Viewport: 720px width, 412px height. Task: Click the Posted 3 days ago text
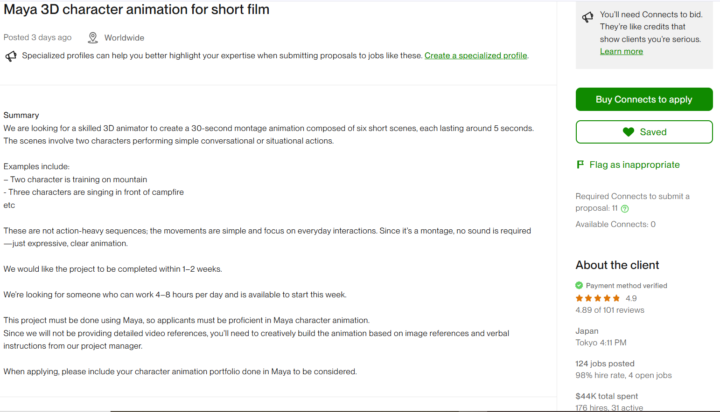pyautogui.click(x=38, y=38)
